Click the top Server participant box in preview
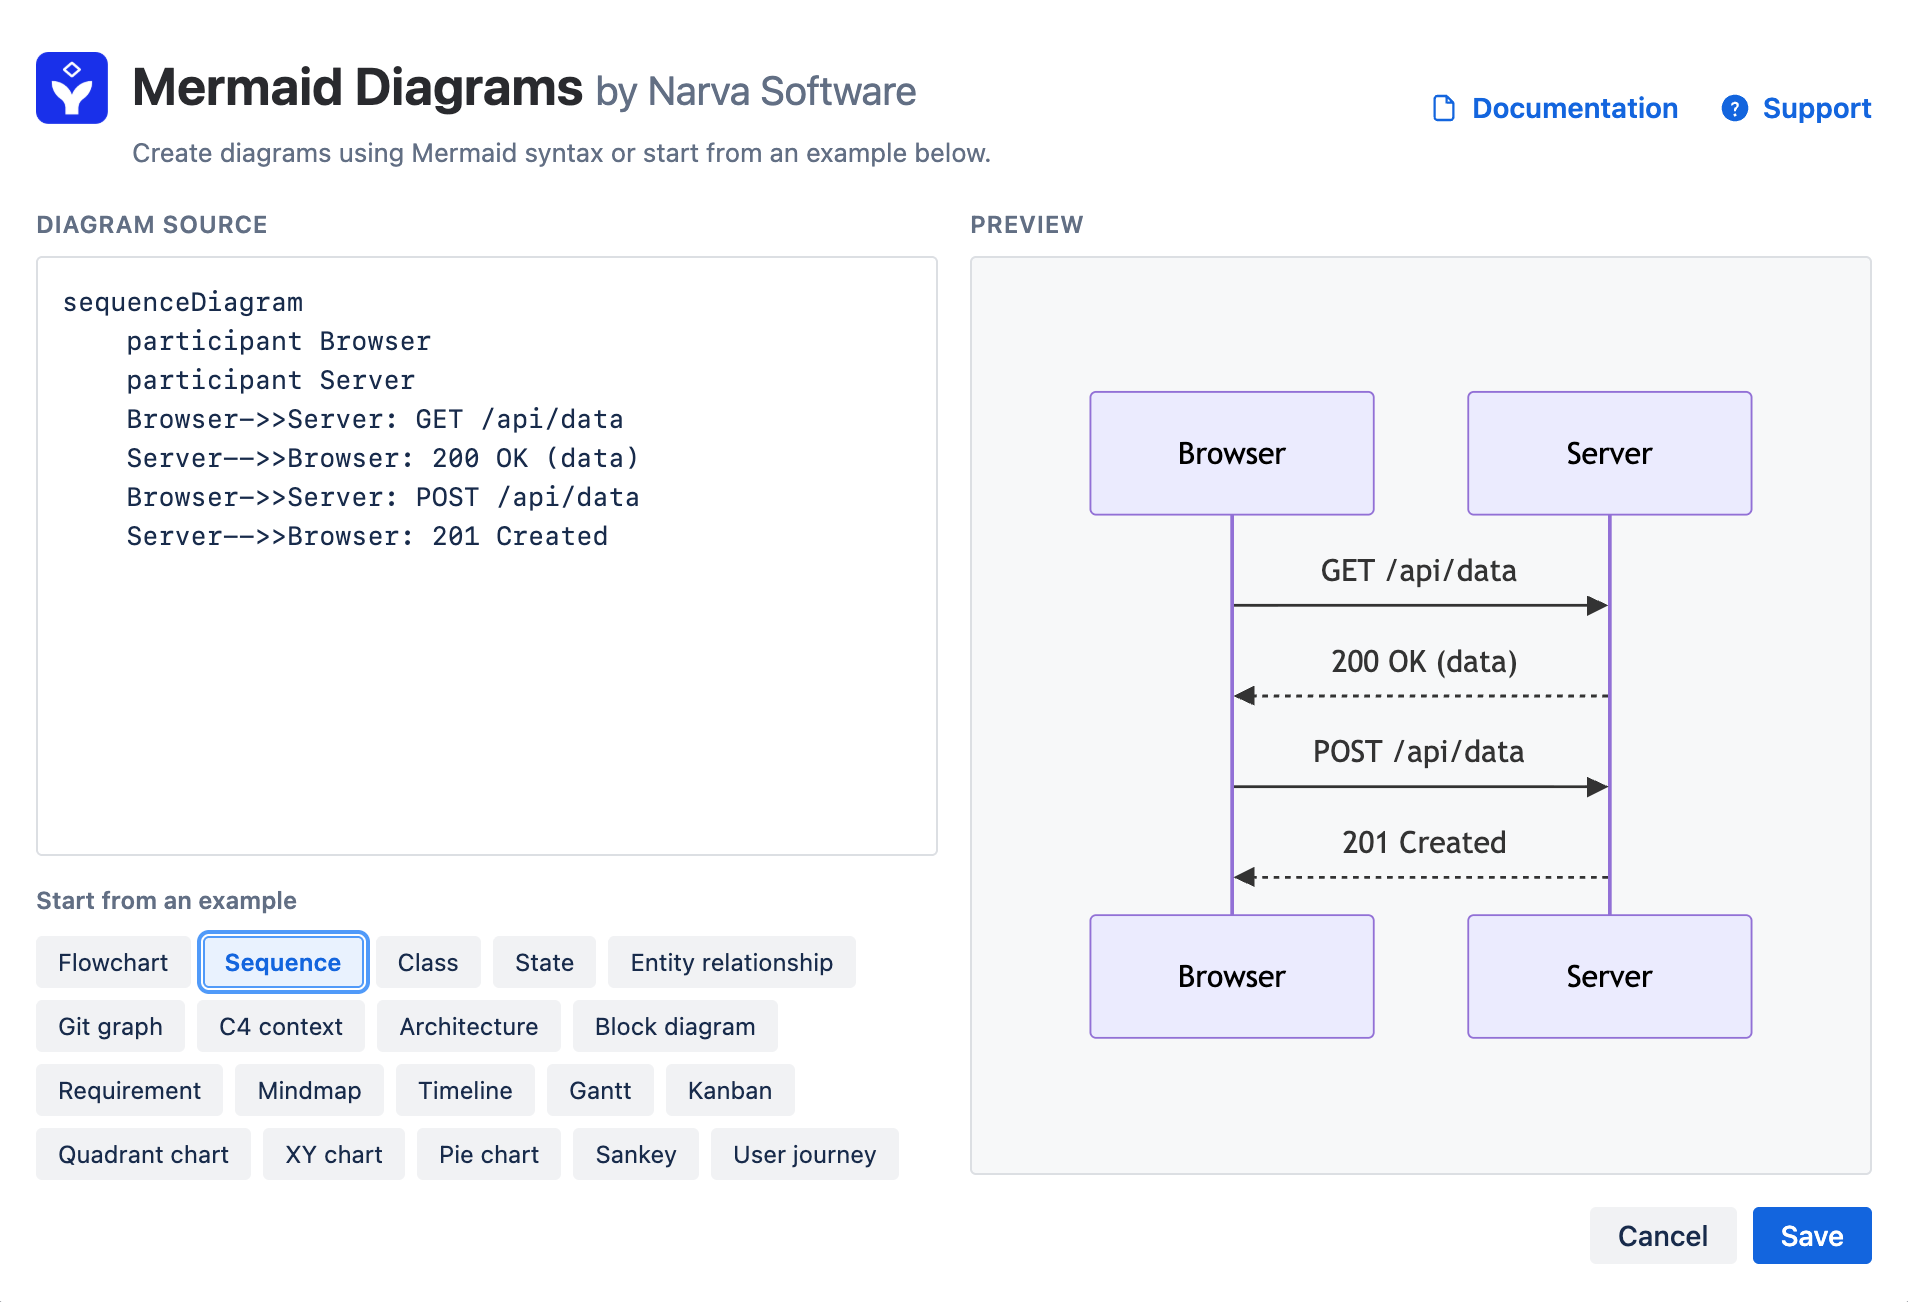Screen dimensions: 1908x1302 click(1610, 453)
